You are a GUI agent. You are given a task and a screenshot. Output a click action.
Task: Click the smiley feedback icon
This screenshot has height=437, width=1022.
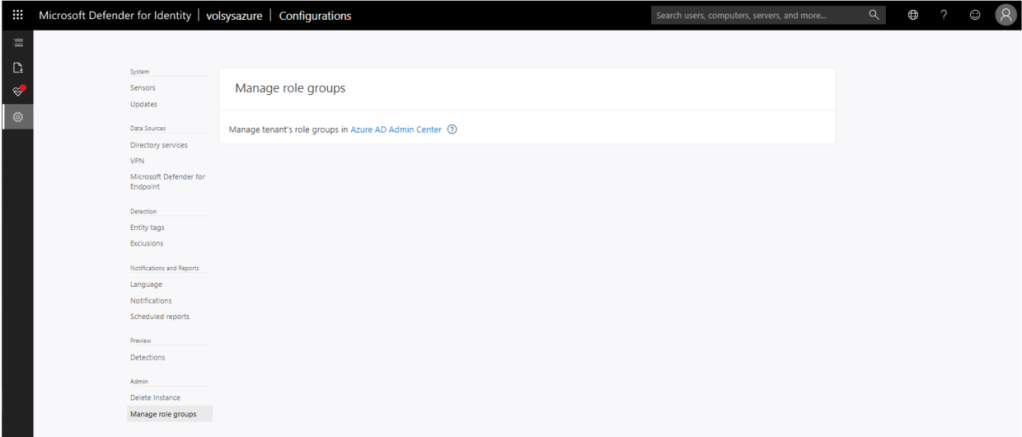coord(974,15)
